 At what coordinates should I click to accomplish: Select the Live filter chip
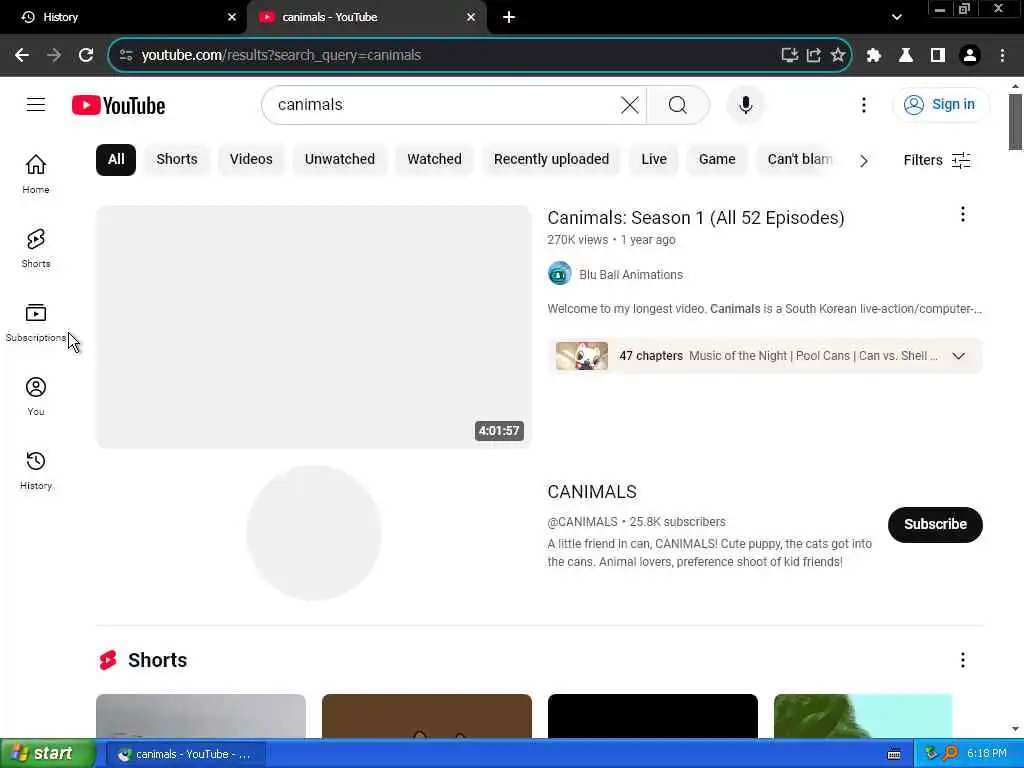[654, 159]
